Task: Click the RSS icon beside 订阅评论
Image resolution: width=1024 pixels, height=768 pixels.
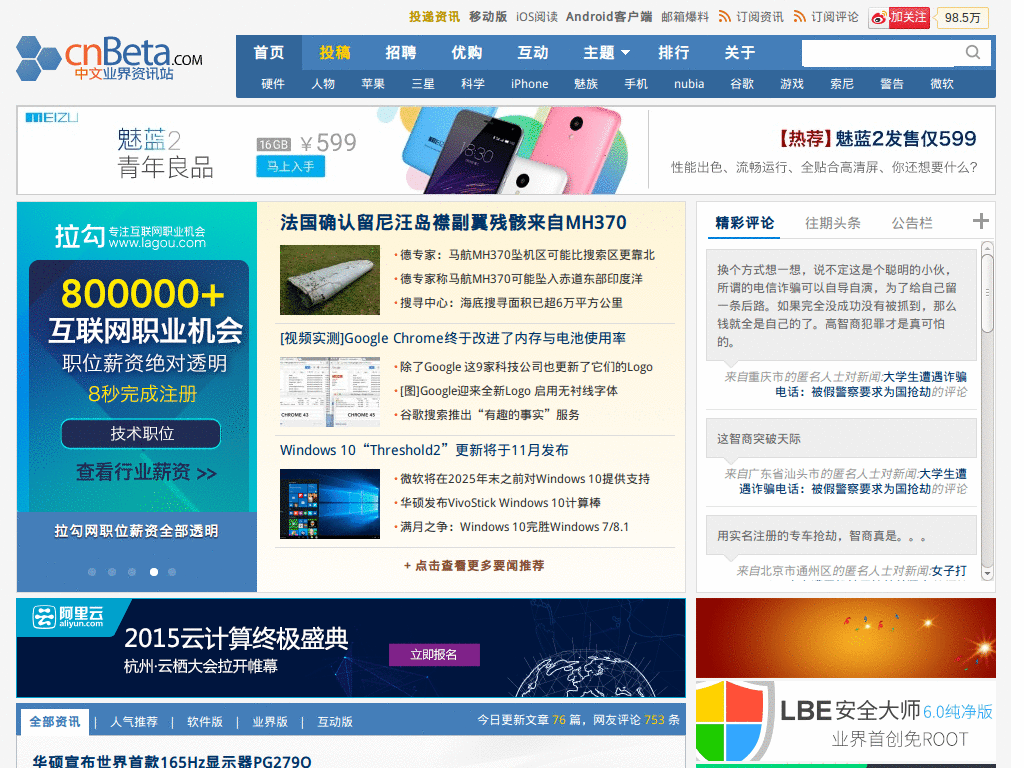Action: tap(799, 16)
